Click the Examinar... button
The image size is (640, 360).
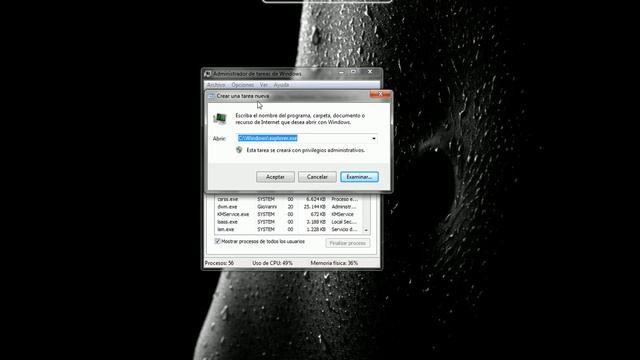(359, 177)
